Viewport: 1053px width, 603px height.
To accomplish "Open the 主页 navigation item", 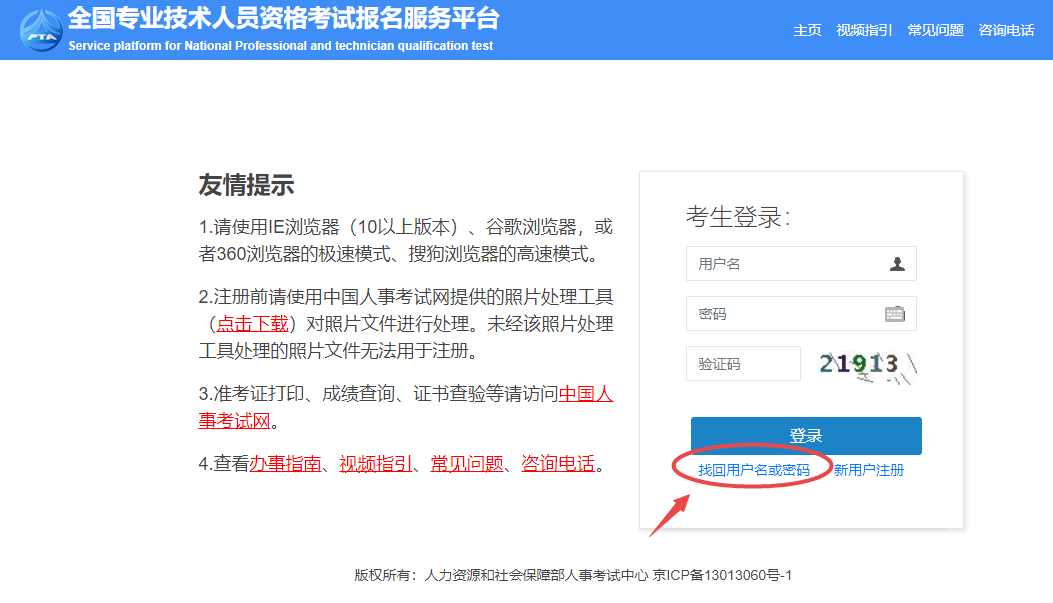I will (808, 30).
